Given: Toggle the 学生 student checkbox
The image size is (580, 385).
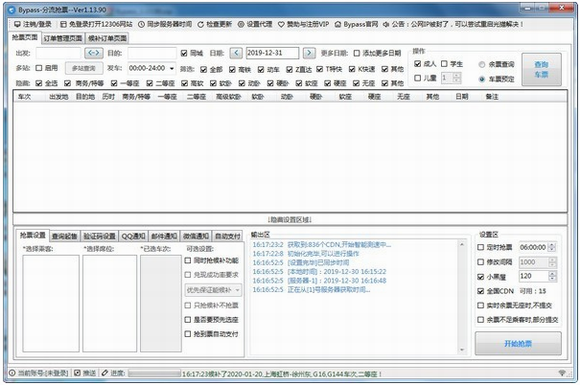Looking at the screenshot, I should 444,64.
